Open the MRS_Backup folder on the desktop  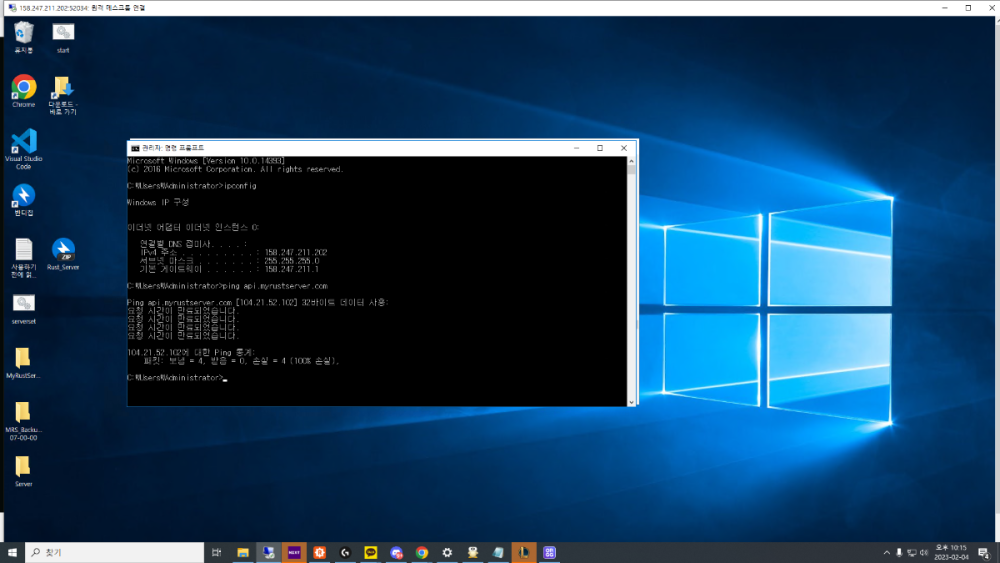click(x=23, y=412)
